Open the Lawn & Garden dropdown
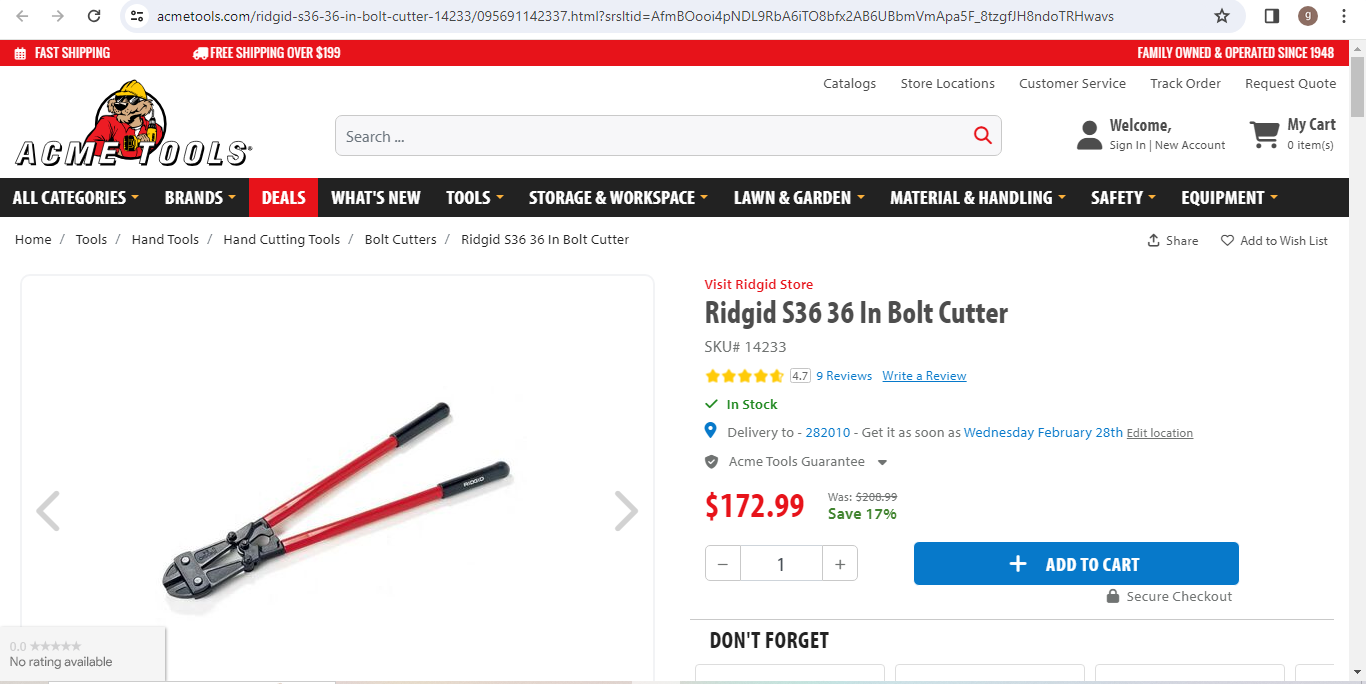The image size is (1366, 684). 799,198
